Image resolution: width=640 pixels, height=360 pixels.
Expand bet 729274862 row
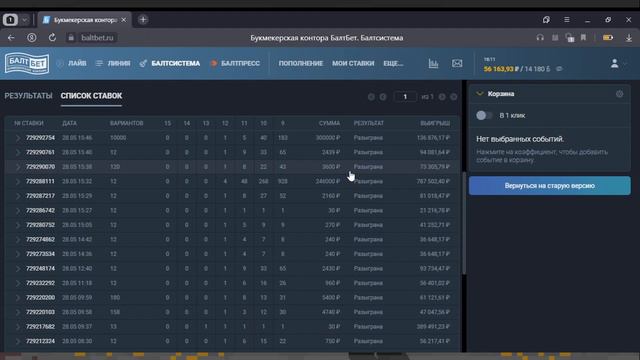18,240
